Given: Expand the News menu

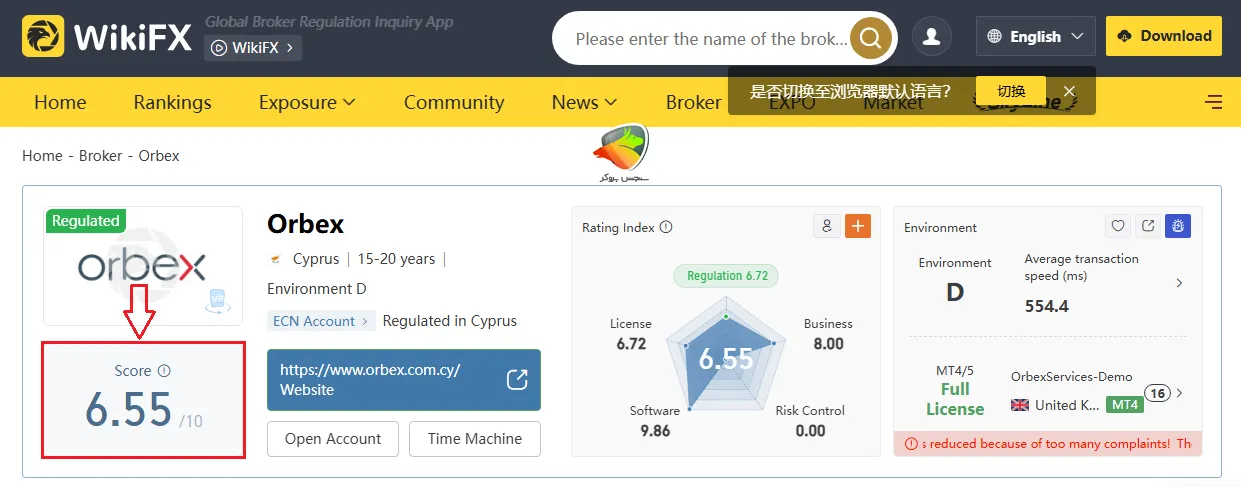Looking at the screenshot, I should (584, 102).
